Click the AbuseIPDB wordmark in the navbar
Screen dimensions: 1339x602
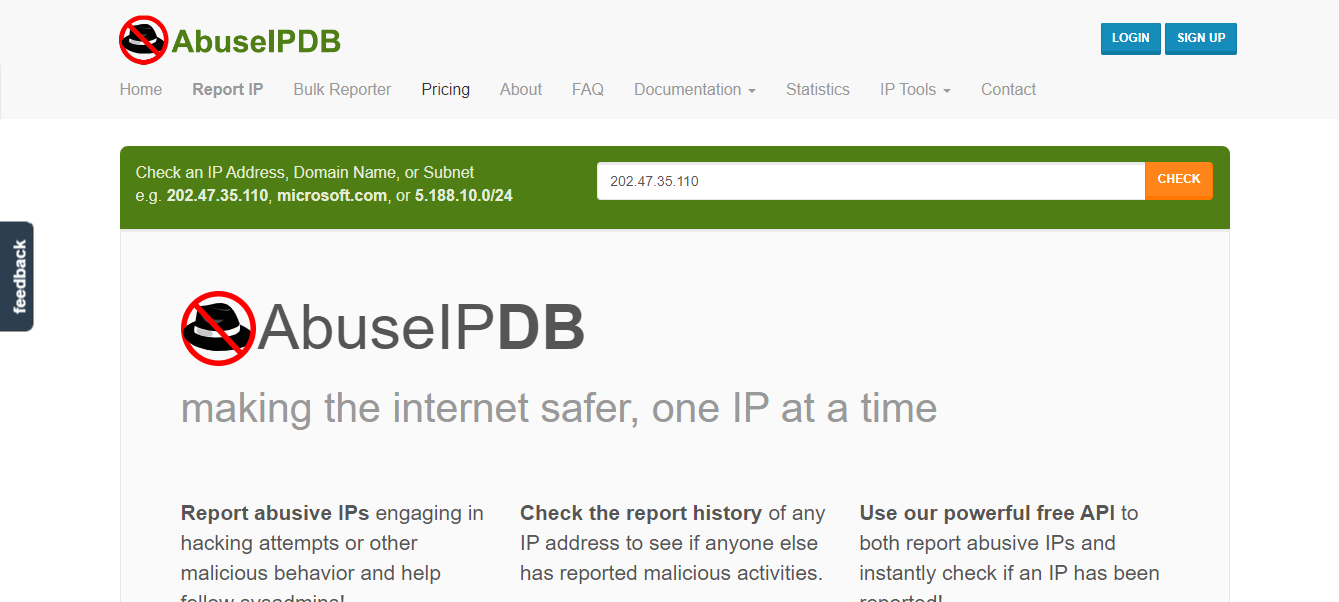click(x=257, y=40)
